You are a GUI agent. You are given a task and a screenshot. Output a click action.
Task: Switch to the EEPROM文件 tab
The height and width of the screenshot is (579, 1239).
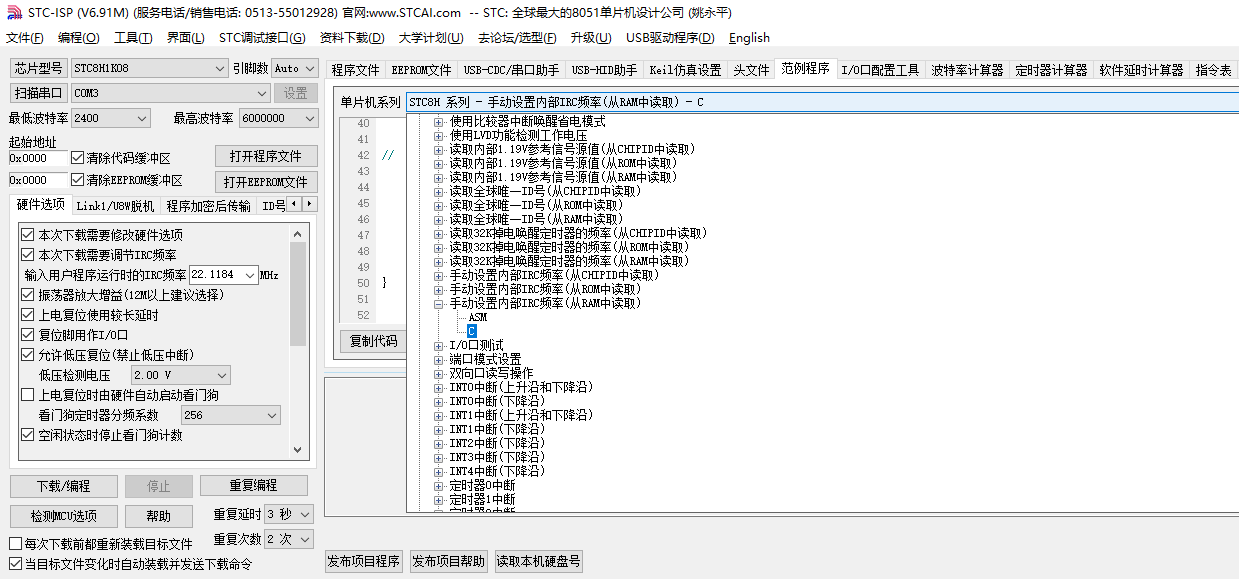(422, 70)
